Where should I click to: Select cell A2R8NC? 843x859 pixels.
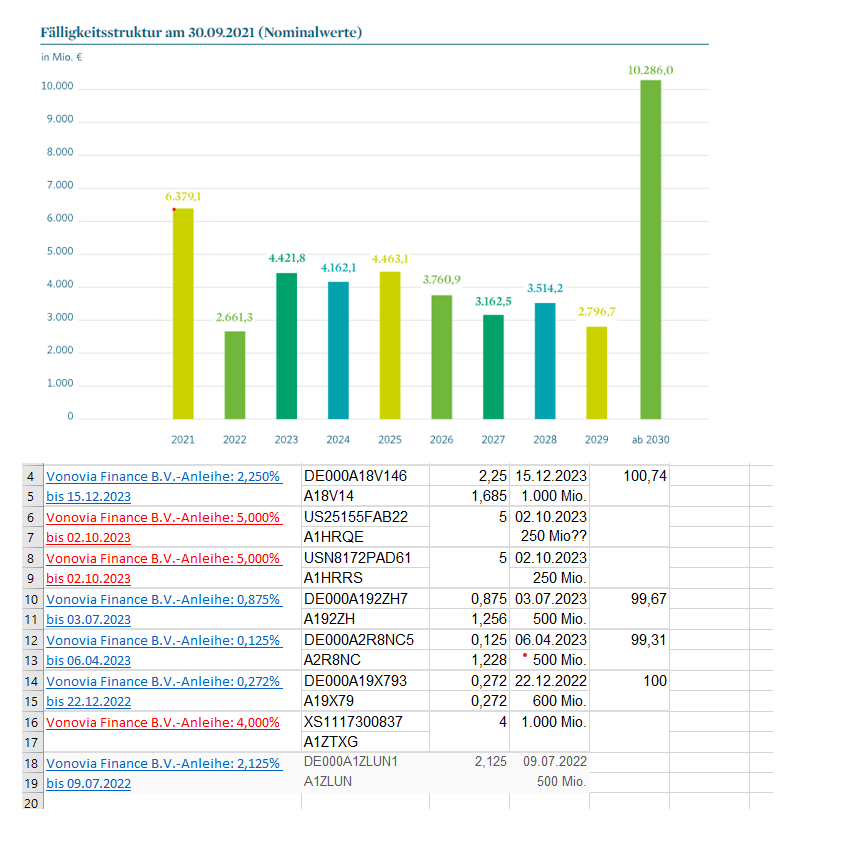365,660
